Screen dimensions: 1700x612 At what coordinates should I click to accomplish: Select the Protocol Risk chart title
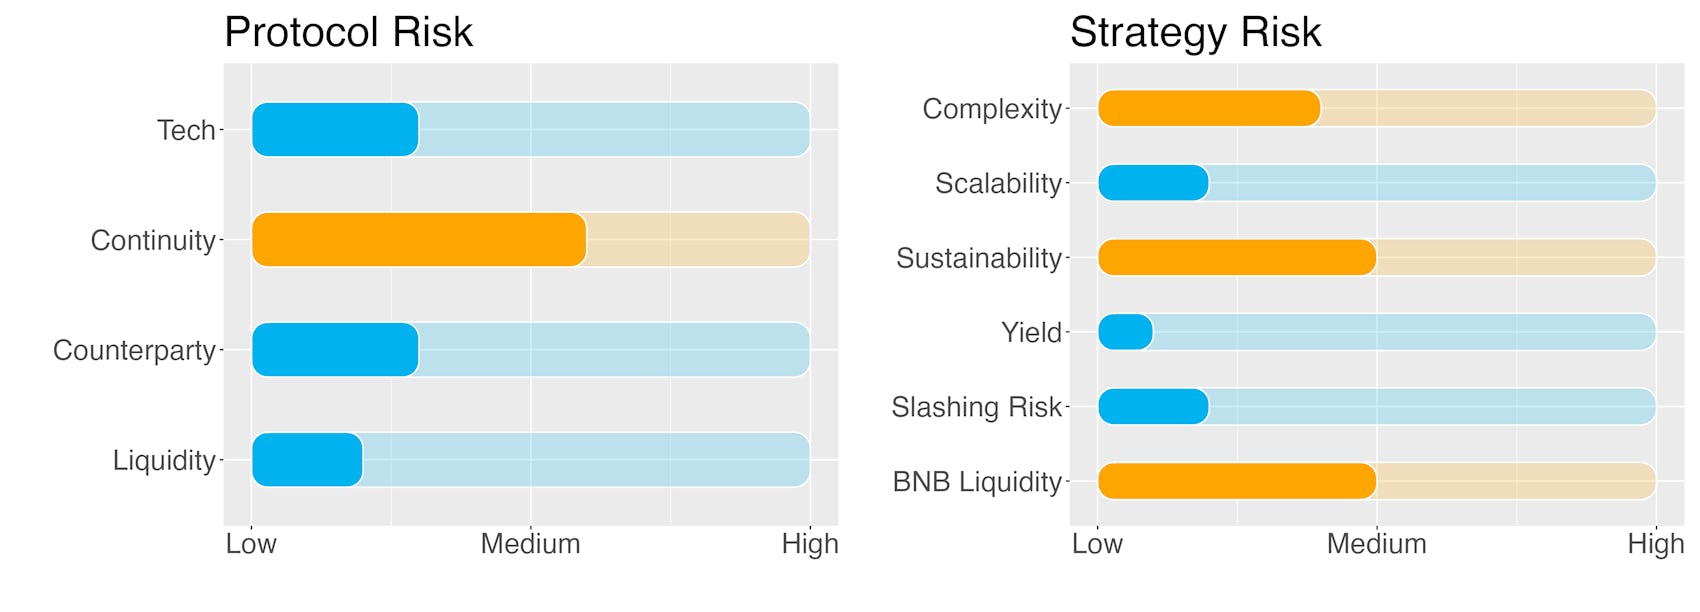(348, 32)
